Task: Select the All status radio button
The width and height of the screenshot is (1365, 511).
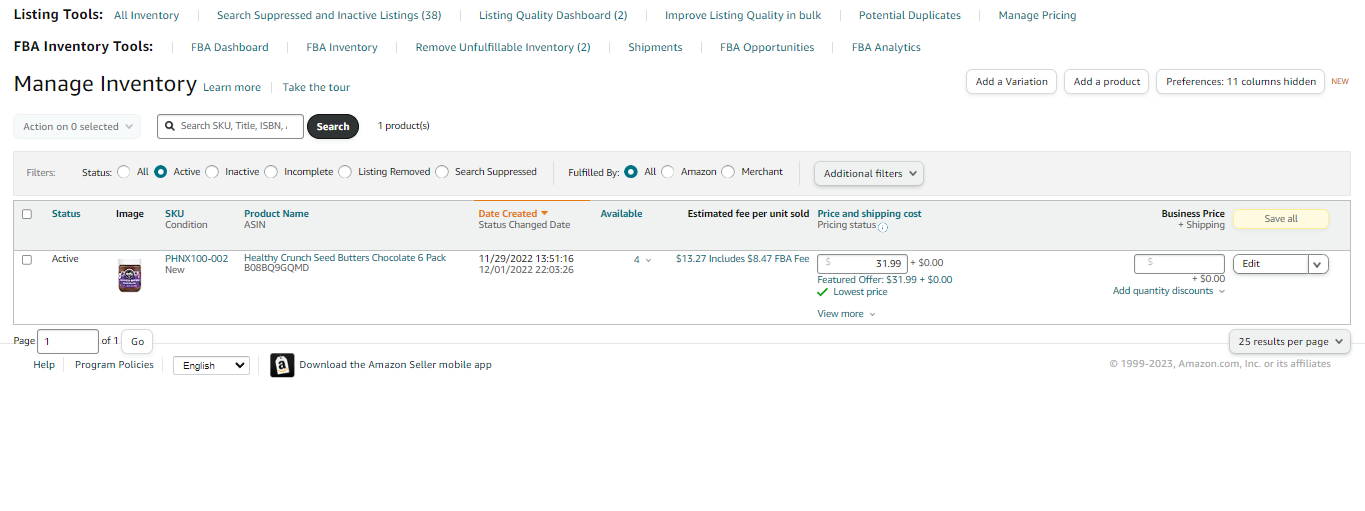Action: 124,172
